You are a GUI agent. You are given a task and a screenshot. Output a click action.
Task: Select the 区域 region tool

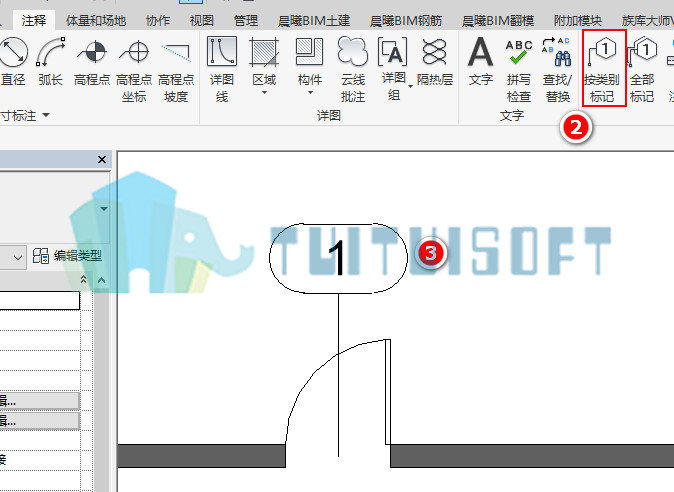pyautogui.click(x=264, y=61)
